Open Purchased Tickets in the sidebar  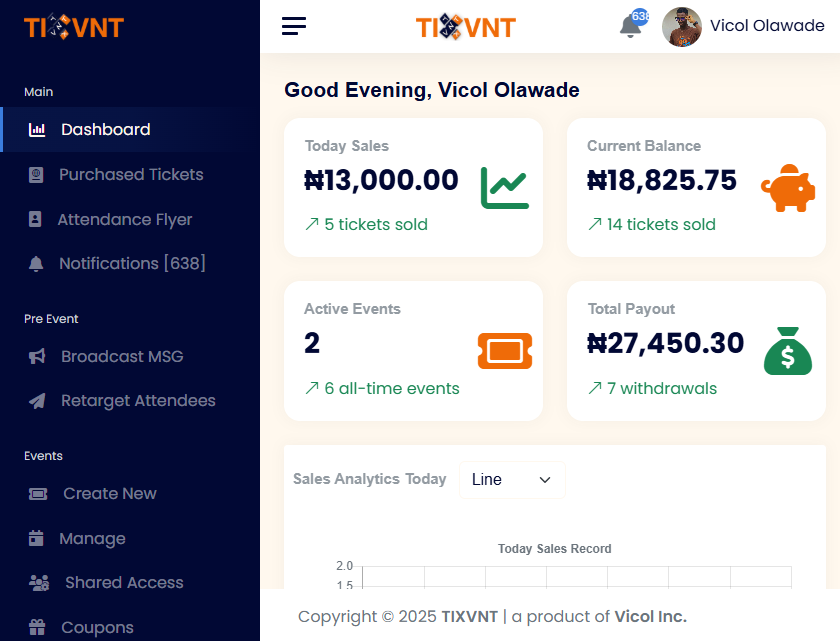[130, 175]
